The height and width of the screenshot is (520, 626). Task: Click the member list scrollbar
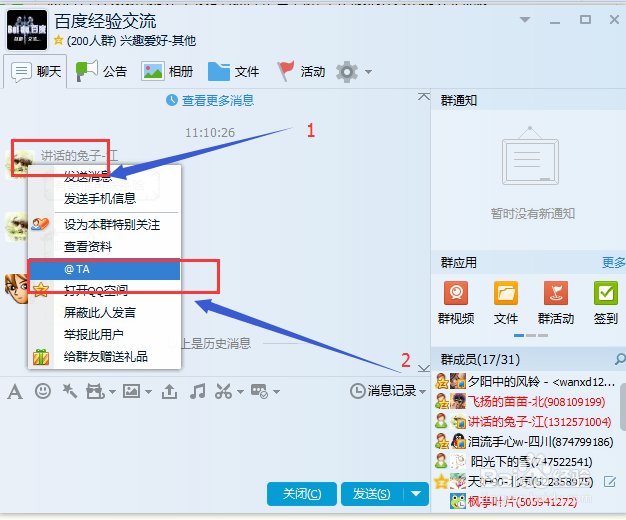pos(622,407)
